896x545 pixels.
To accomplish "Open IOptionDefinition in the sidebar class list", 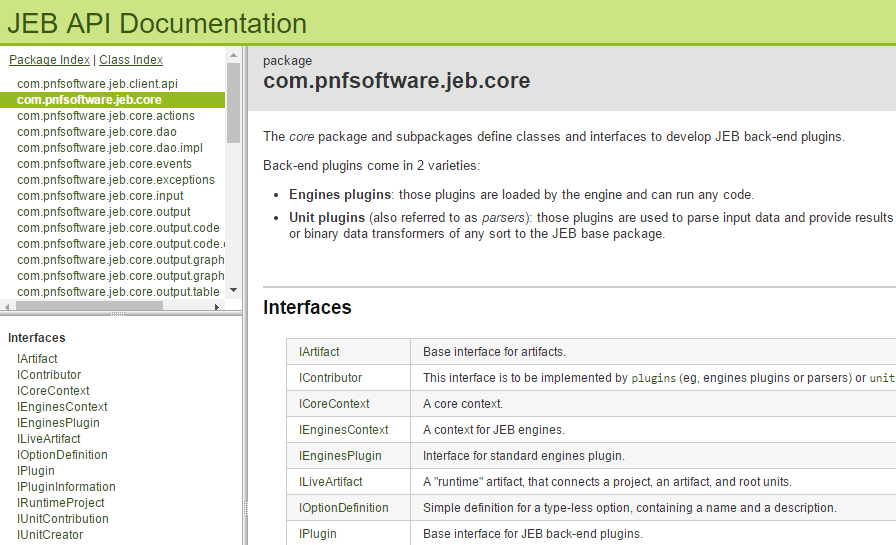I will pyautogui.click(x=62, y=455).
